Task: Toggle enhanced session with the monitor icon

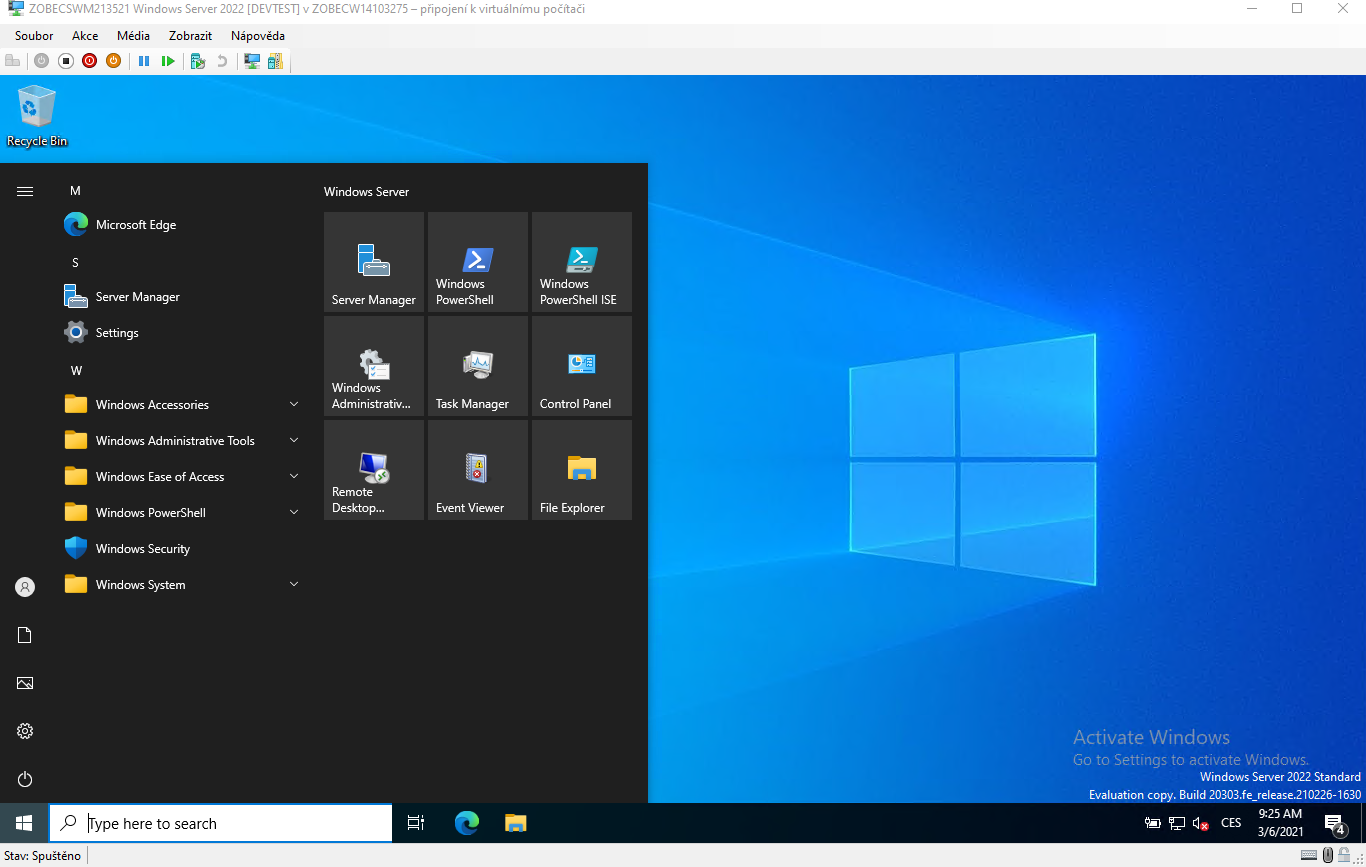Action: 252,61
